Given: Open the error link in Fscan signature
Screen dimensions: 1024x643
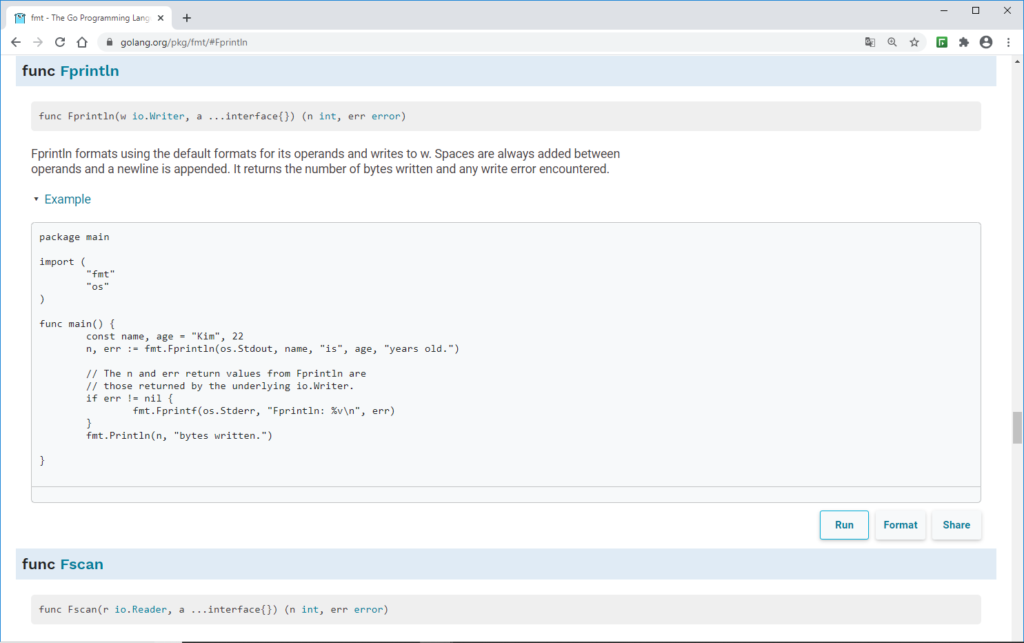Looking at the screenshot, I should [368, 610].
